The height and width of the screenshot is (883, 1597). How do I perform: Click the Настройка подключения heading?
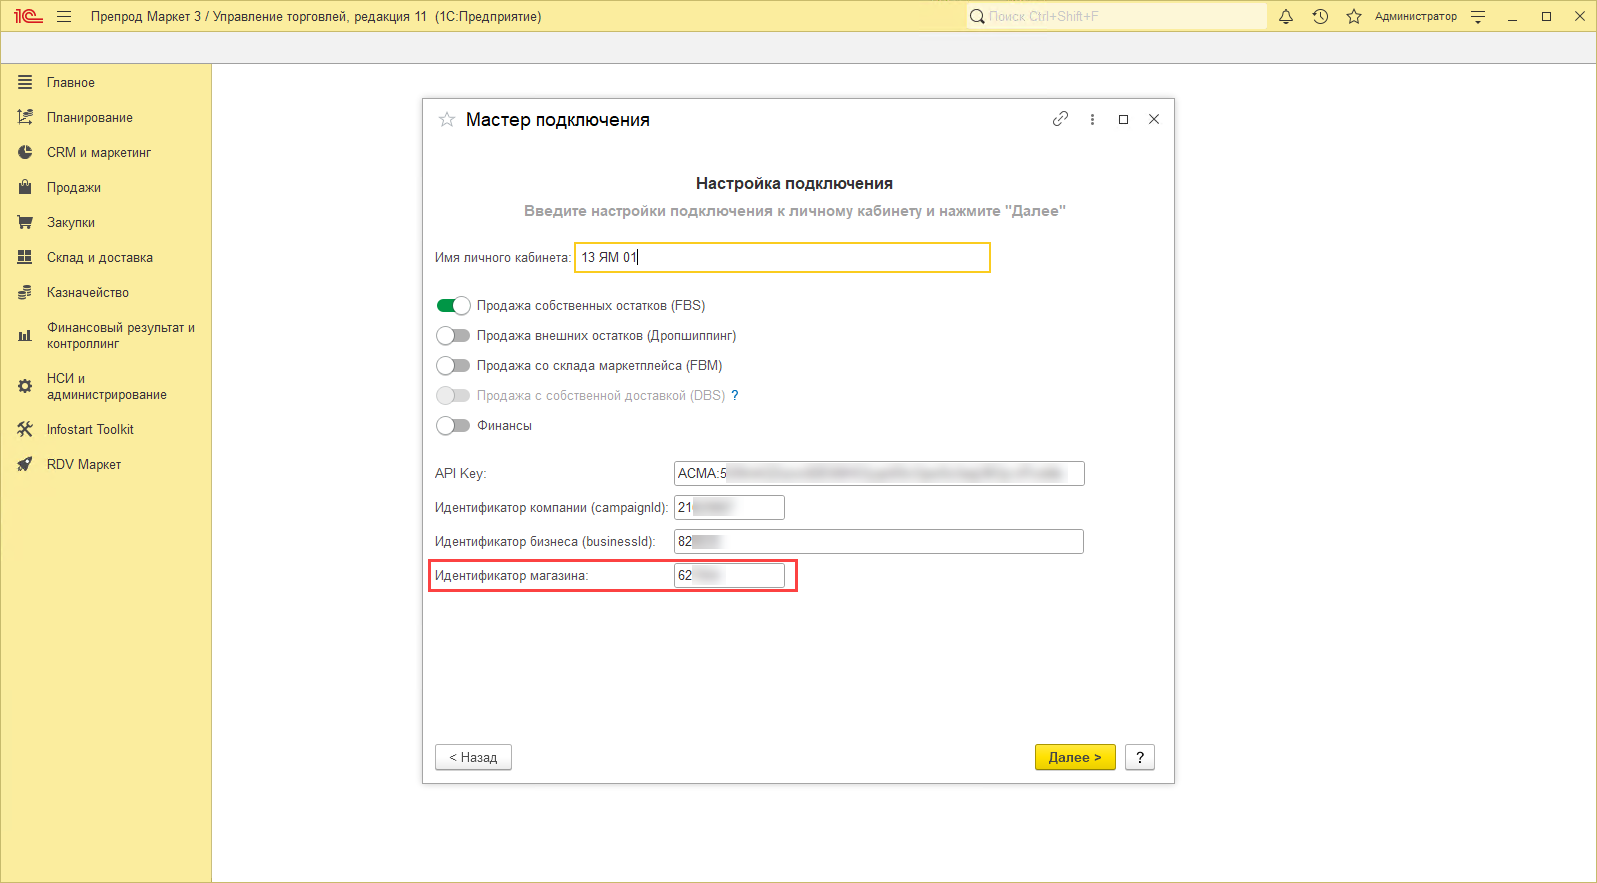click(x=794, y=183)
